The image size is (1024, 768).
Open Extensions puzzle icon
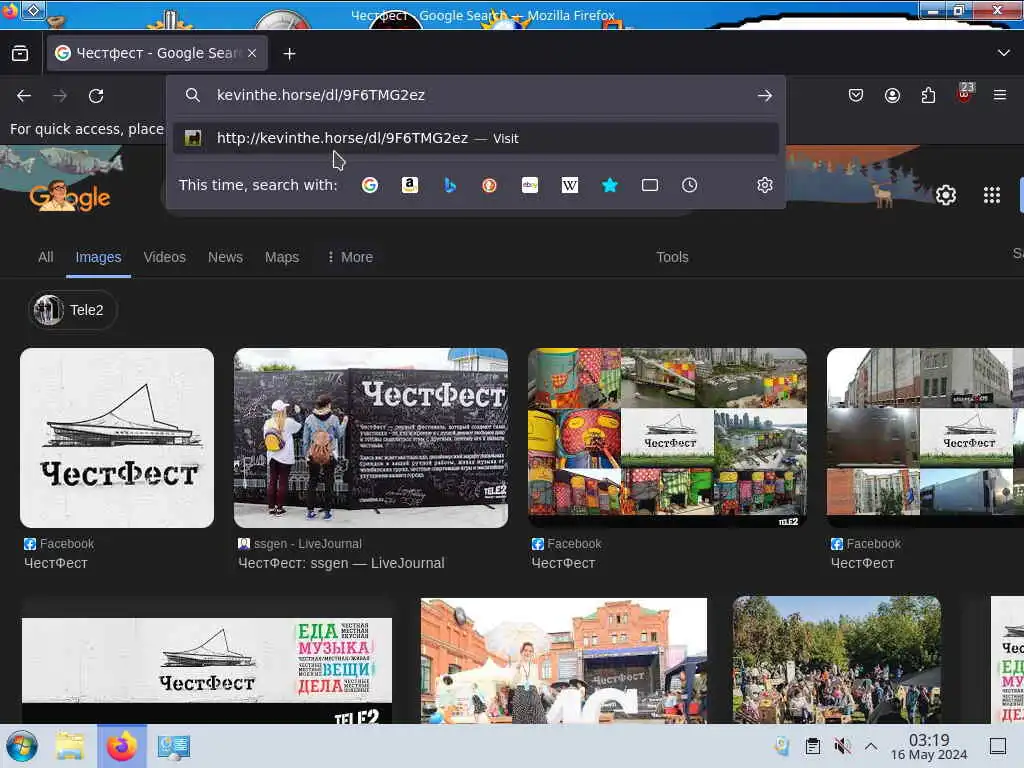[x=928, y=95]
